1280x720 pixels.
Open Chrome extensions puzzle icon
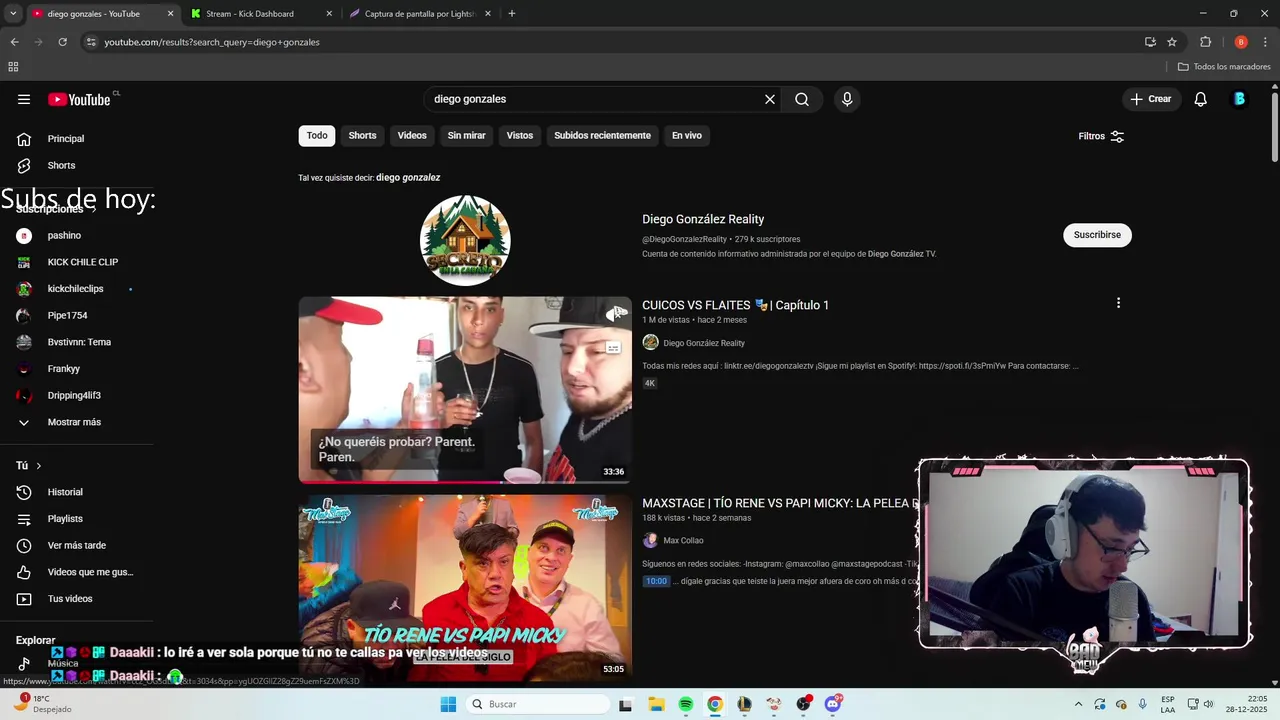click(x=1205, y=42)
